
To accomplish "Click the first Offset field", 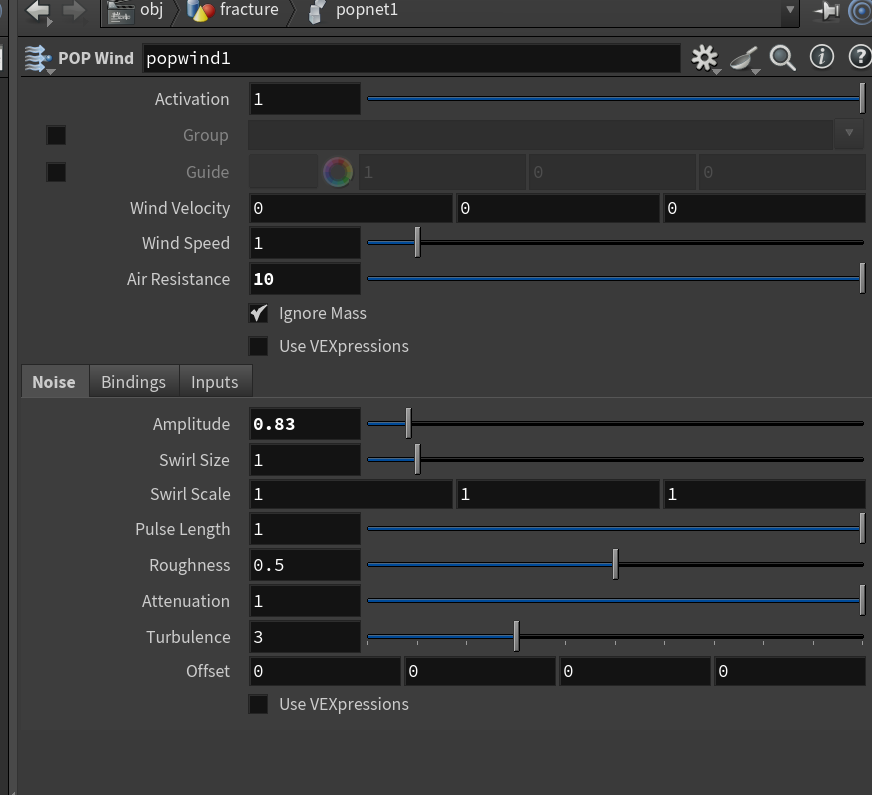I will [x=325, y=672].
